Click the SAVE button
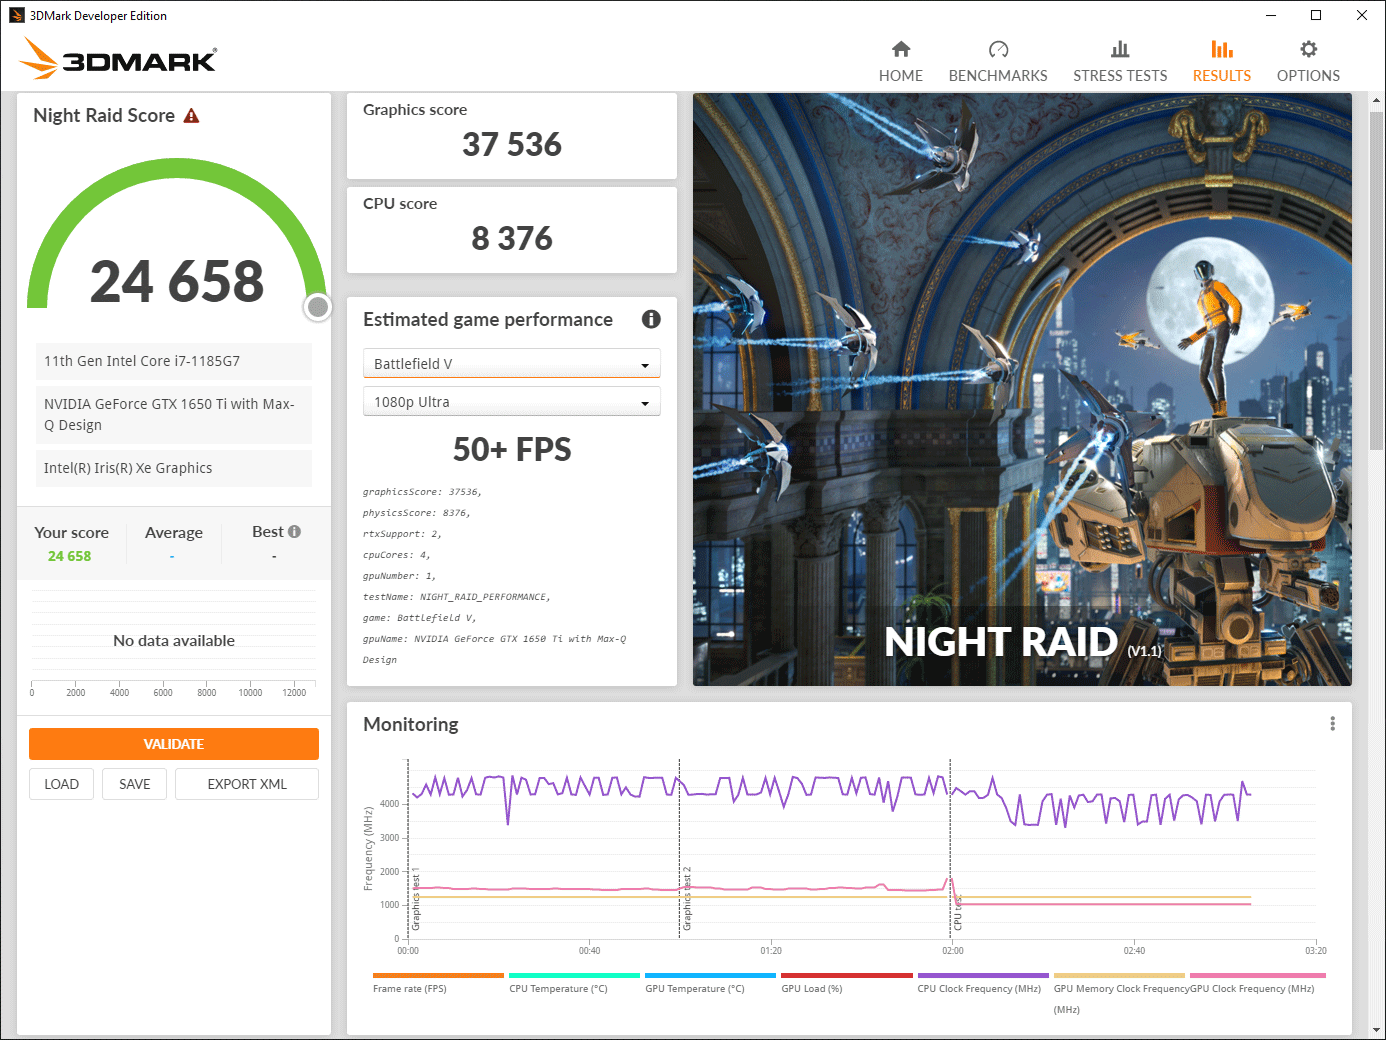The height and width of the screenshot is (1040, 1386). coord(135,784)
